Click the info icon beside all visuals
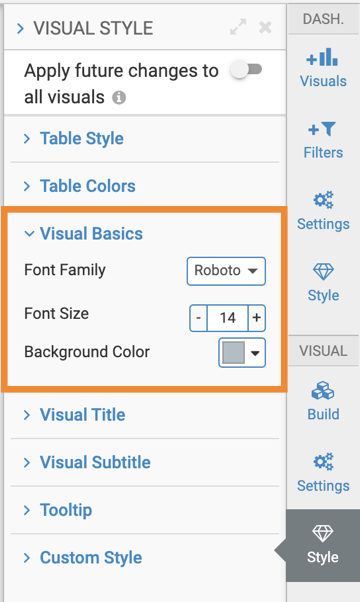 (119, 98)
